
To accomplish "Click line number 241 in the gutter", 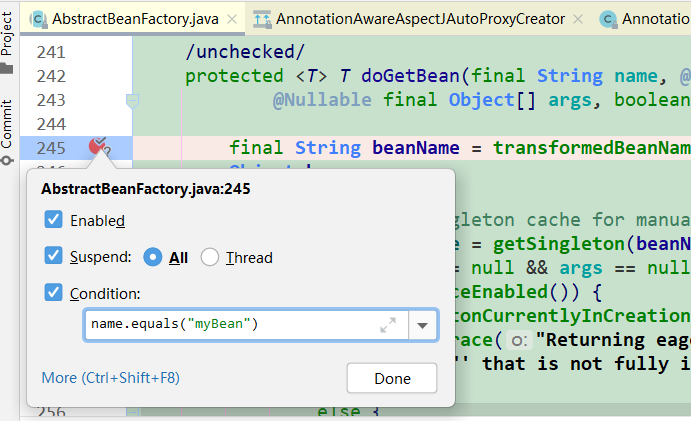I will 51,52.
